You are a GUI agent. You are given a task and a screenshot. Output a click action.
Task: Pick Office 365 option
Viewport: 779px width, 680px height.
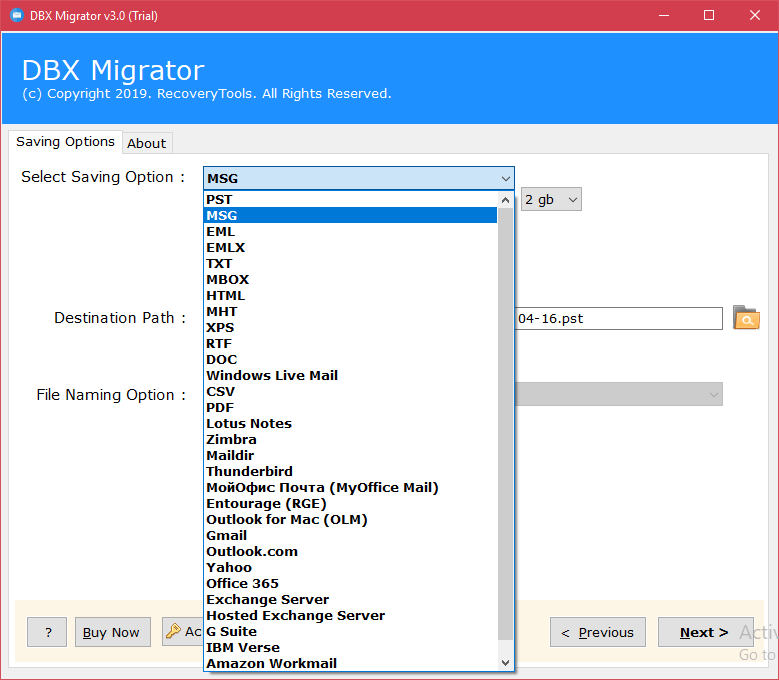pyautogui.click(x=351, y=583)
